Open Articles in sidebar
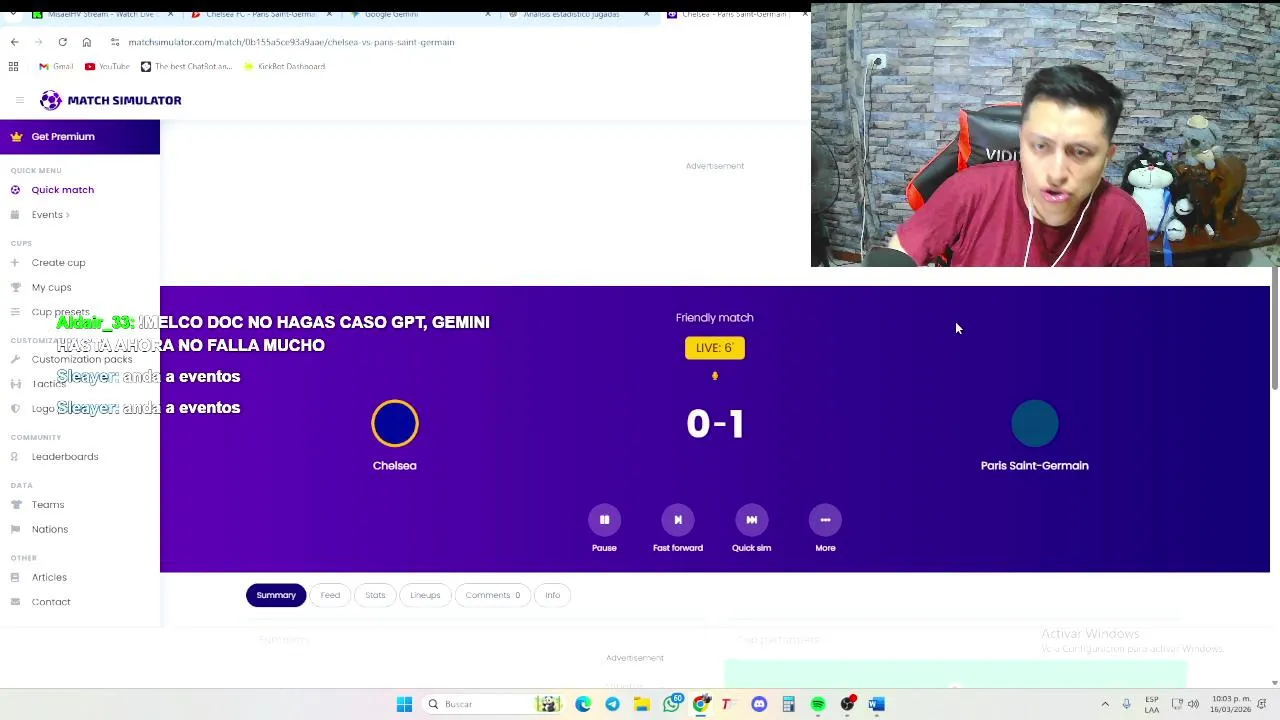The image size is (1280, 720). [49, 577]
